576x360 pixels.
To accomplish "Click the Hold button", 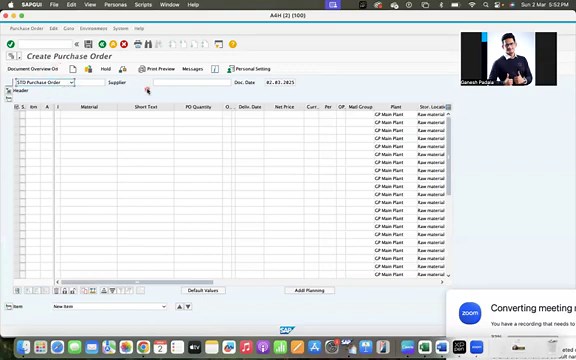I will [x=106, y=69].
